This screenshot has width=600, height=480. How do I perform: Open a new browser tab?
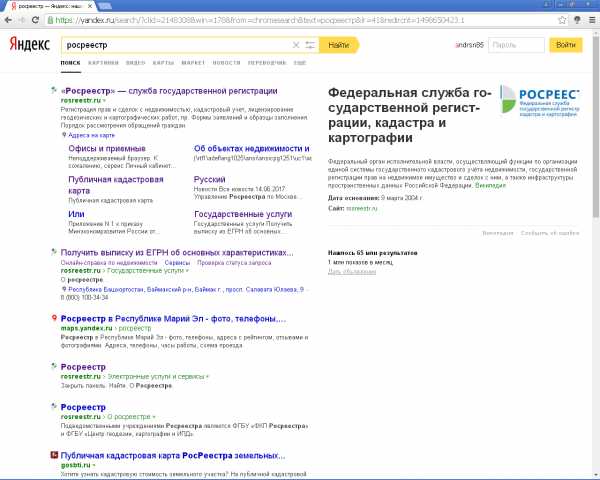pyautogui.click(x=104, y=6)
